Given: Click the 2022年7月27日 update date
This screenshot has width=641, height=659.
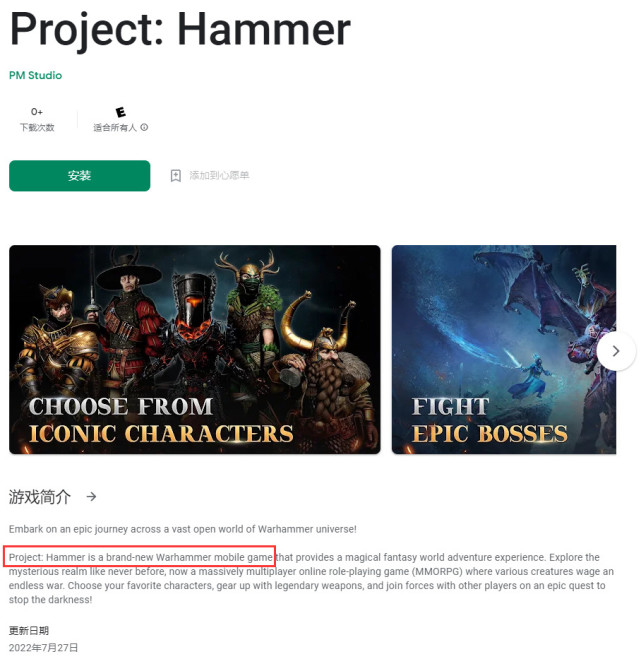Looking at the screenshot, I should [43, 647].
